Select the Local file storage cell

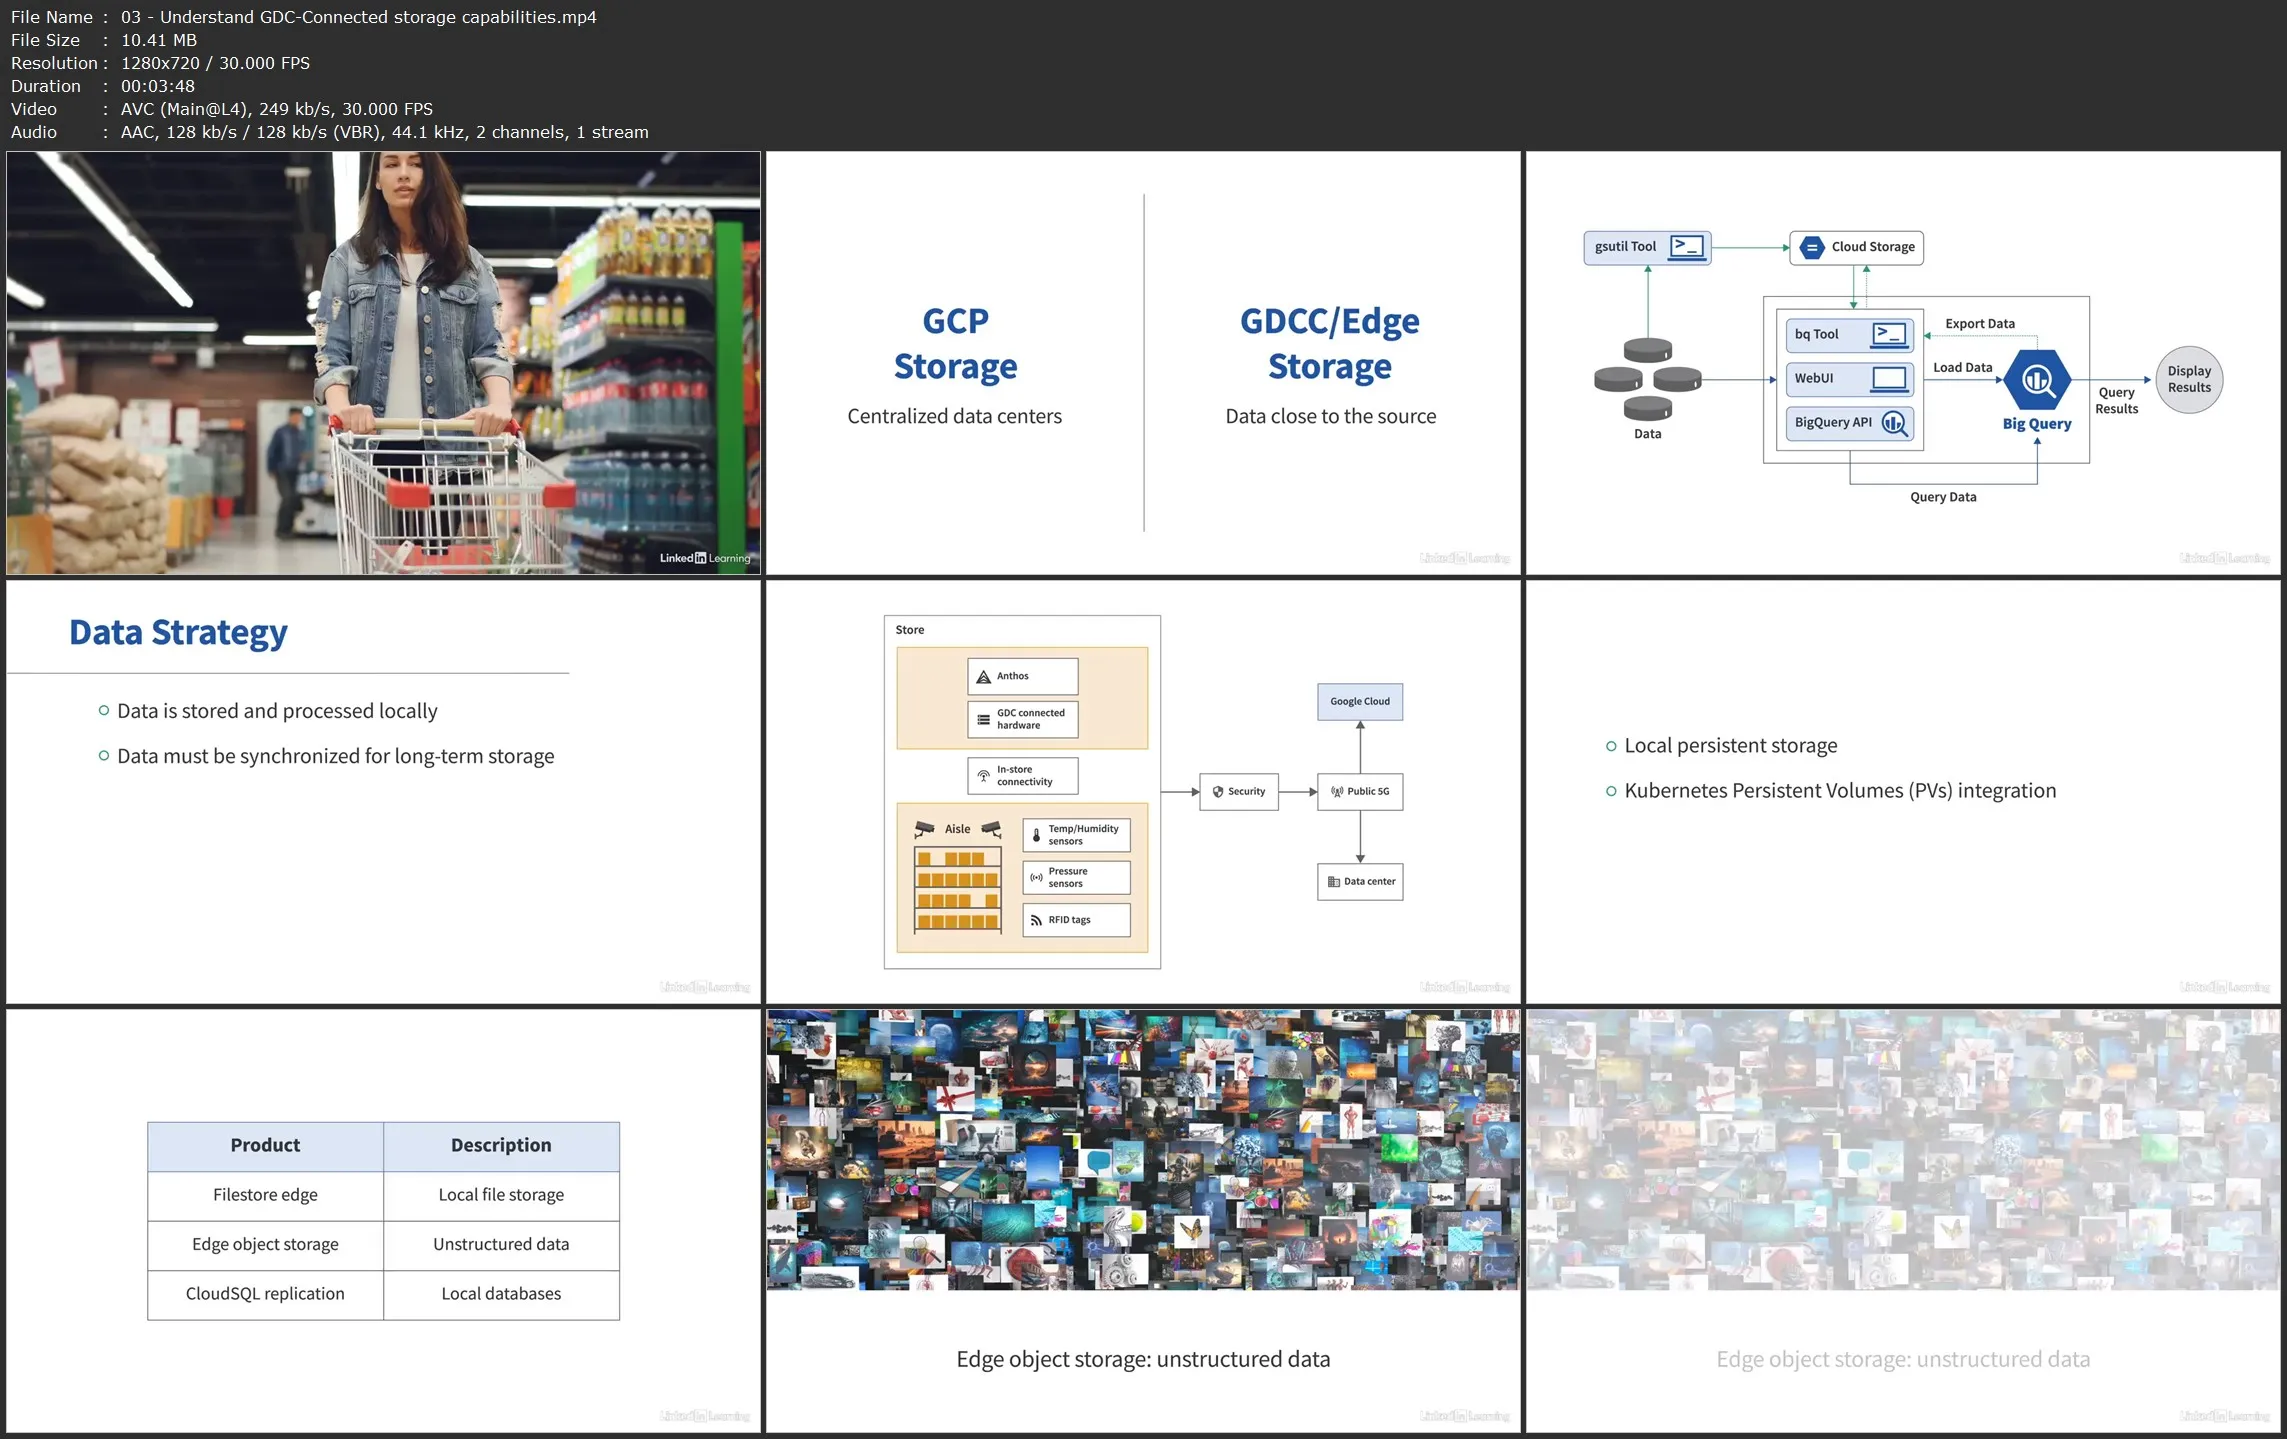pyautogui.click(x=501, y=1195)
